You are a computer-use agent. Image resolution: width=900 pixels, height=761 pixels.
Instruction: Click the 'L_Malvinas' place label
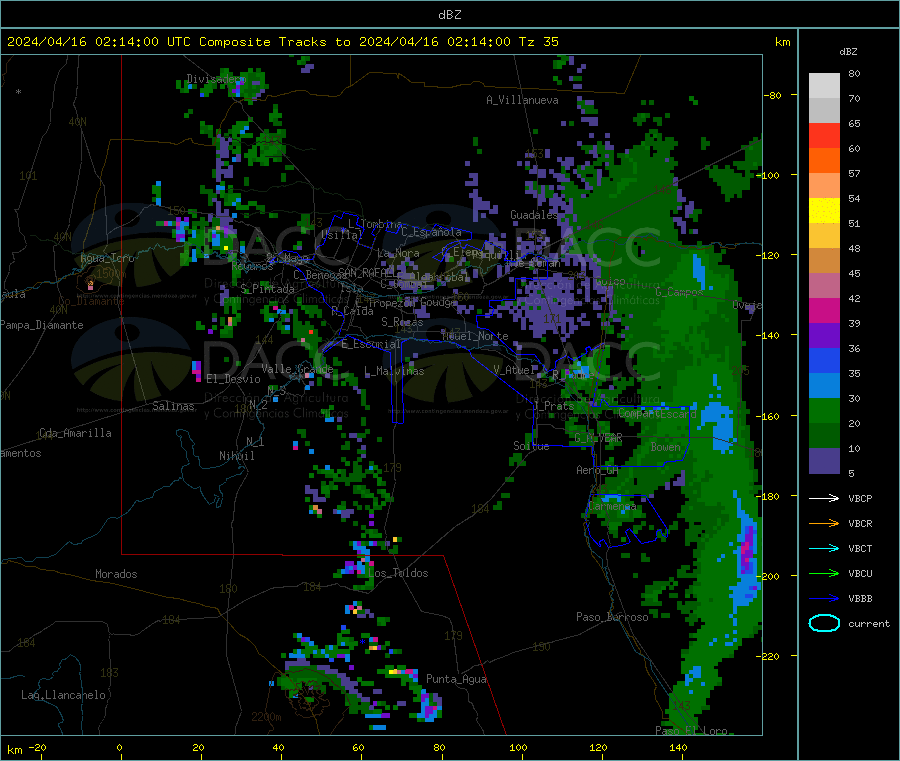click(394, 371)
